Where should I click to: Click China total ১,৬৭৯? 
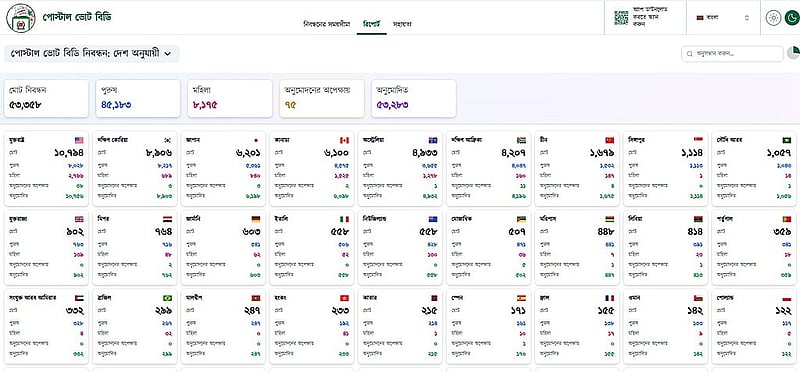coord(602,152)
